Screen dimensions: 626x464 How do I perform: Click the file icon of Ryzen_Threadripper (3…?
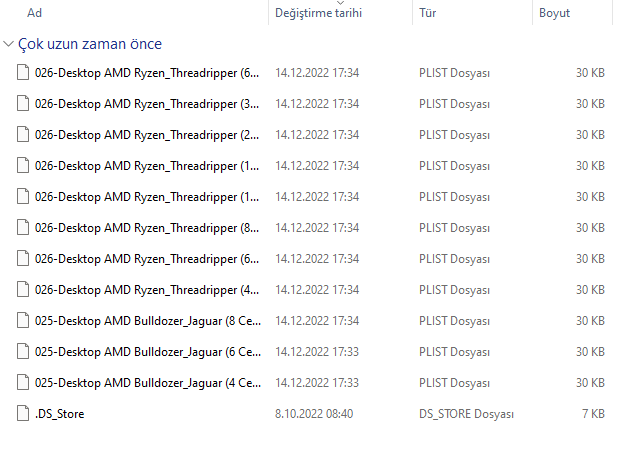24,104
